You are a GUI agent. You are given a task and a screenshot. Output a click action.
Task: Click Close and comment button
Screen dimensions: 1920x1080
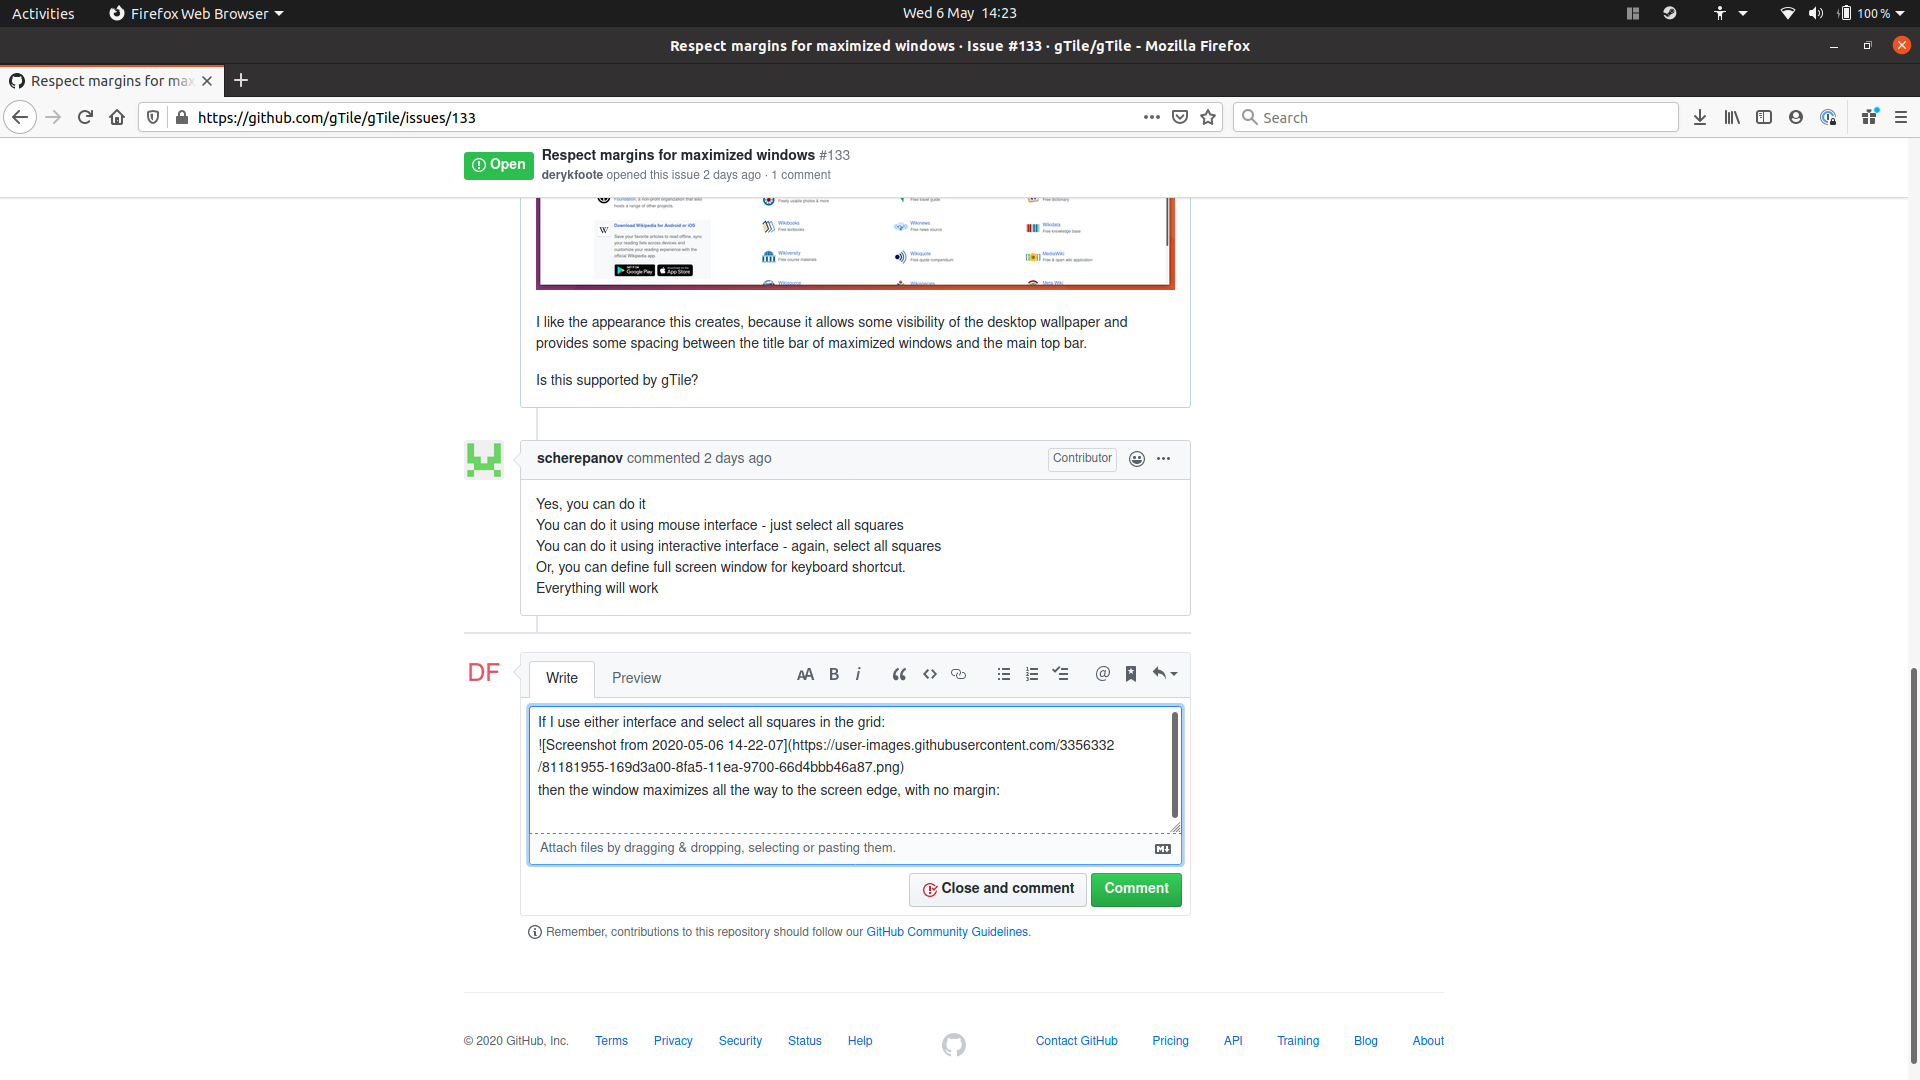997,889
